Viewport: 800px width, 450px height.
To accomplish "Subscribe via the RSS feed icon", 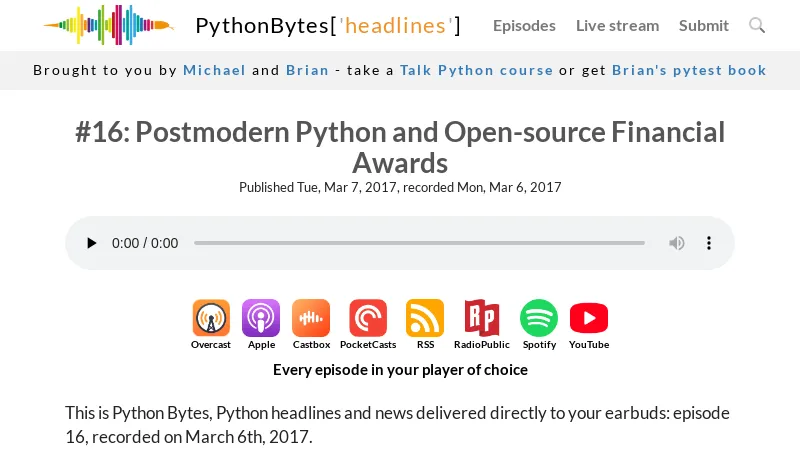I will click(x=425, y=319).
